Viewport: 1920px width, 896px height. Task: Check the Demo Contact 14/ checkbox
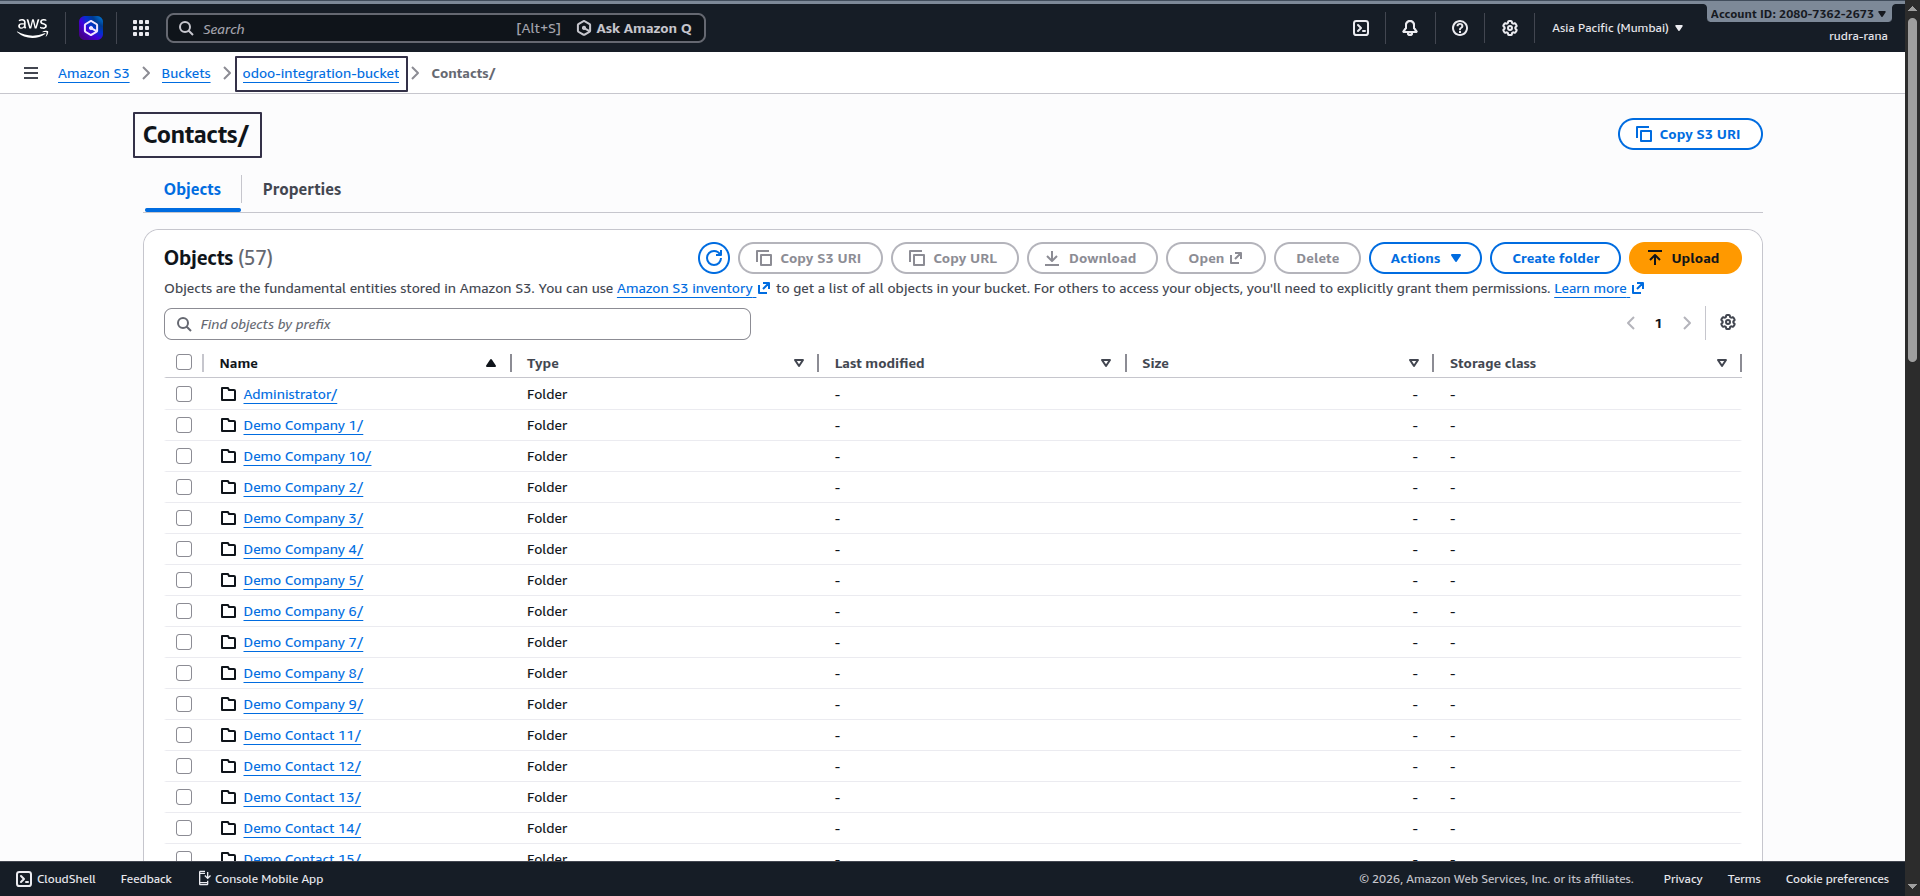[184, 828]
